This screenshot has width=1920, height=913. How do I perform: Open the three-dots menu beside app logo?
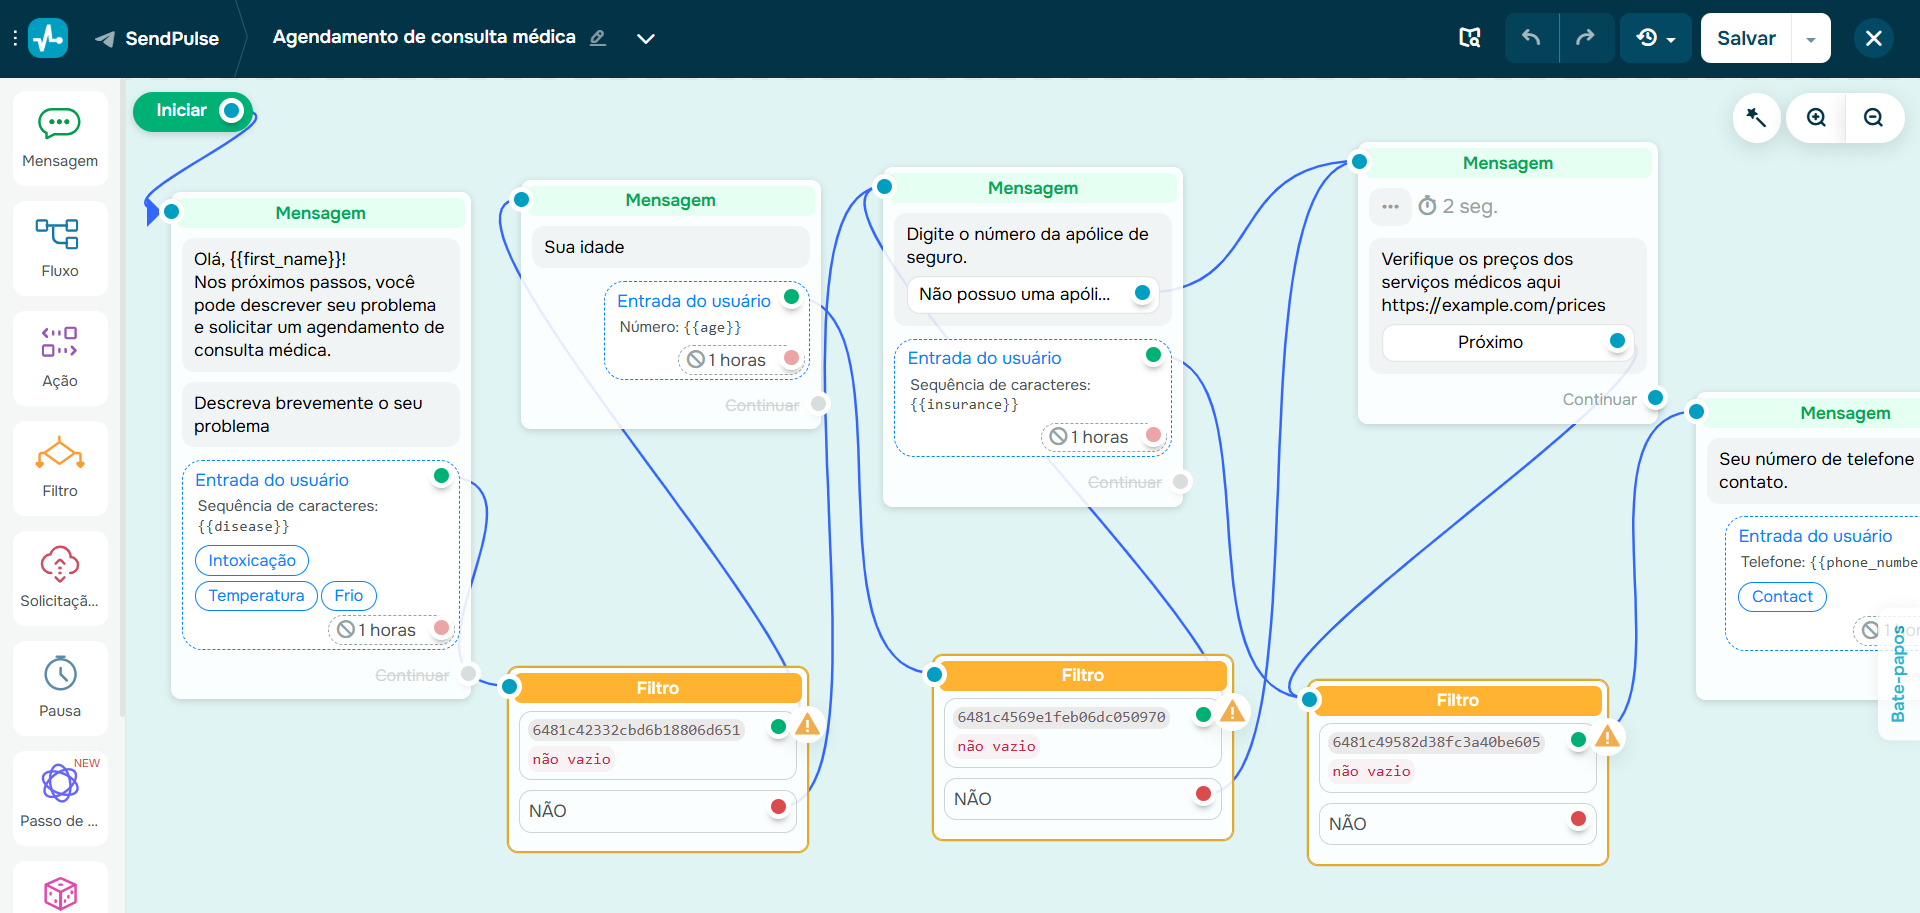14,38
